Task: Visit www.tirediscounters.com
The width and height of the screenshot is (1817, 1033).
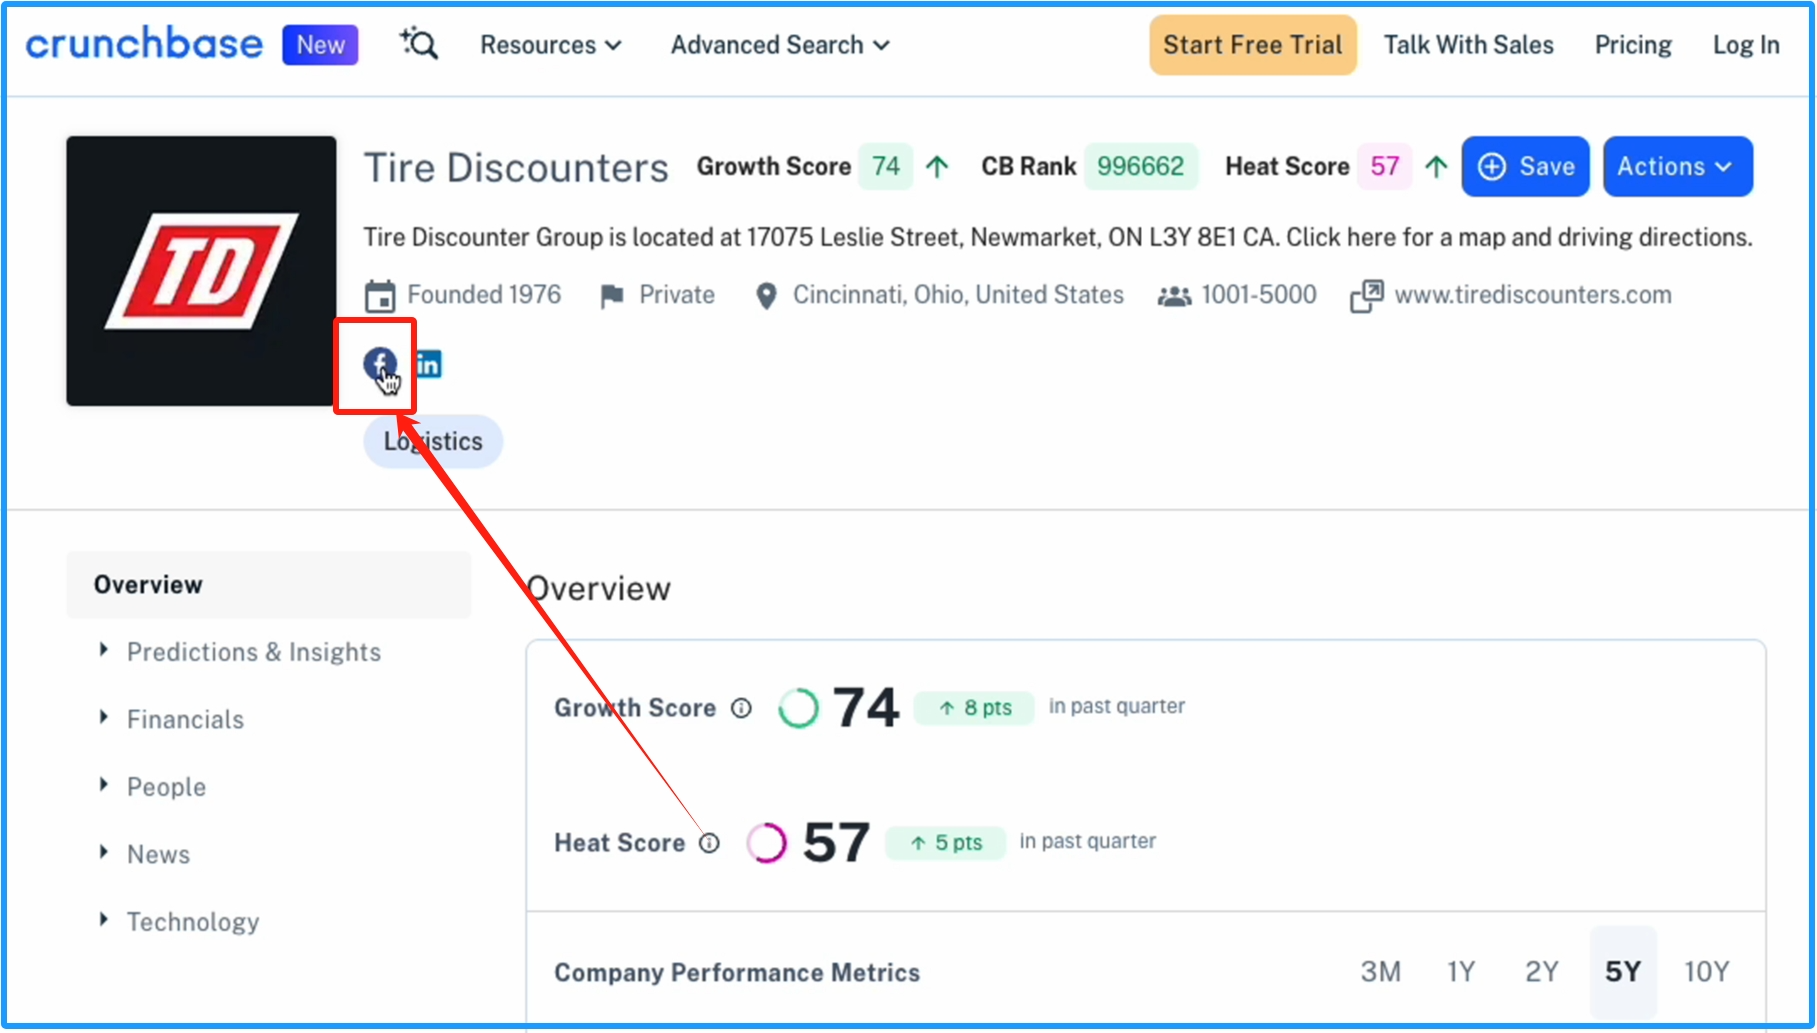Action: click(1533, 295)
